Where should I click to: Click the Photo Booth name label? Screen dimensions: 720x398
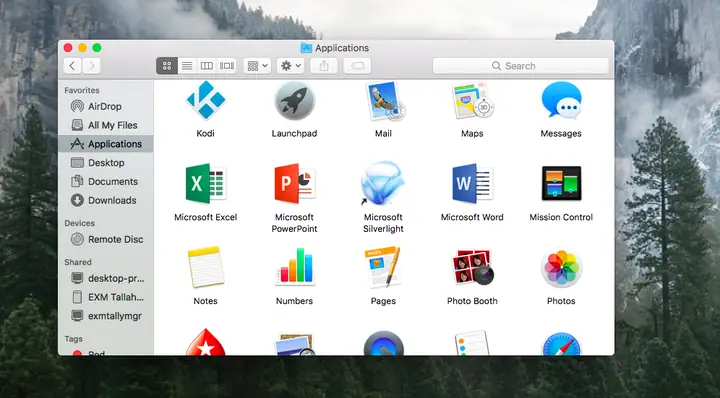[472, 301]
